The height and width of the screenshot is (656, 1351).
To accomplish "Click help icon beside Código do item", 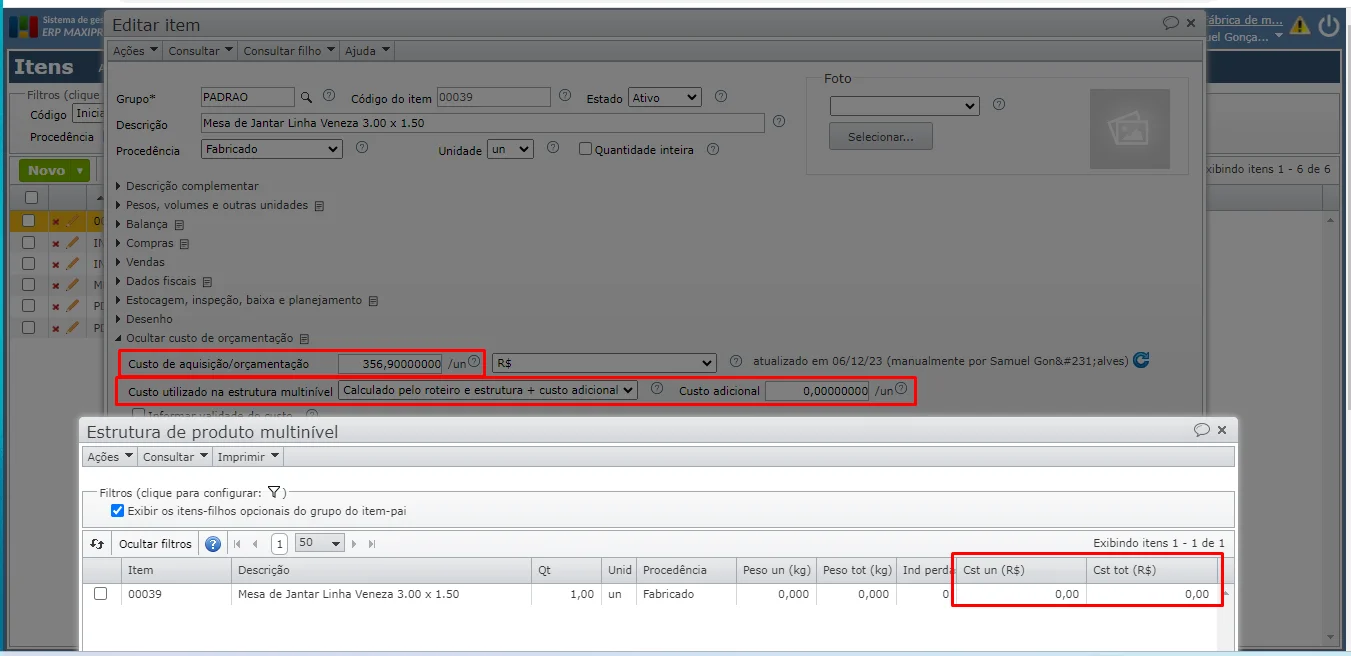I will tap(565, 96).
